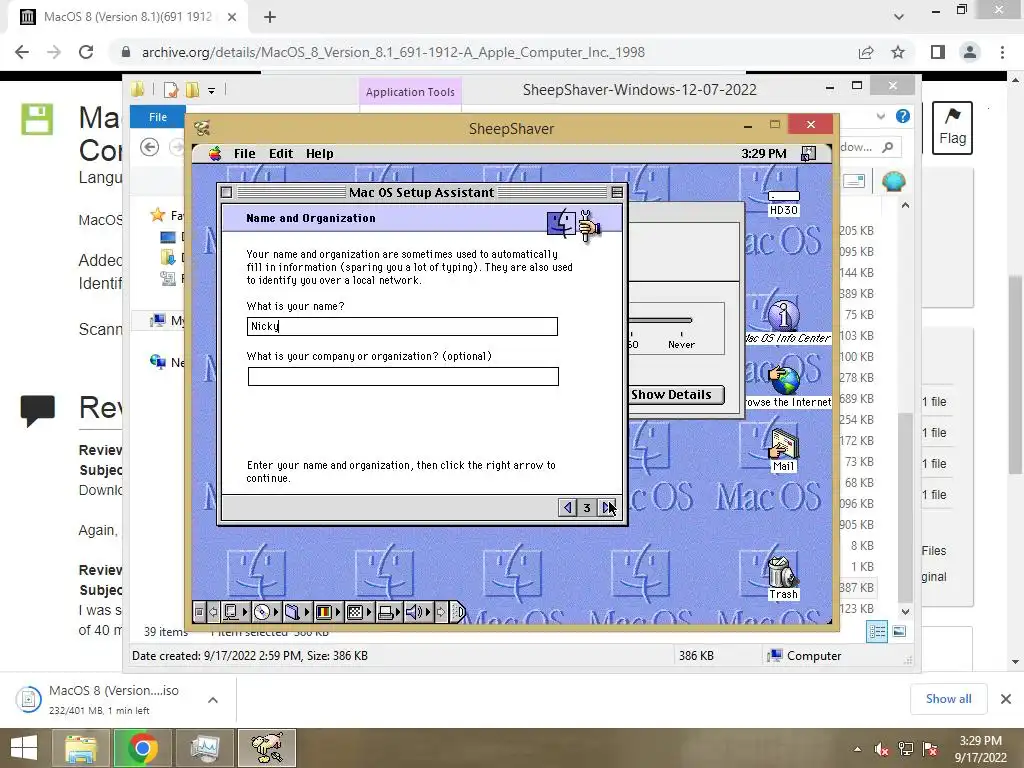The image size is (1024, 768).
Task: Expand the MacOS 8 iso download options
Action: (x=213, y=700)
